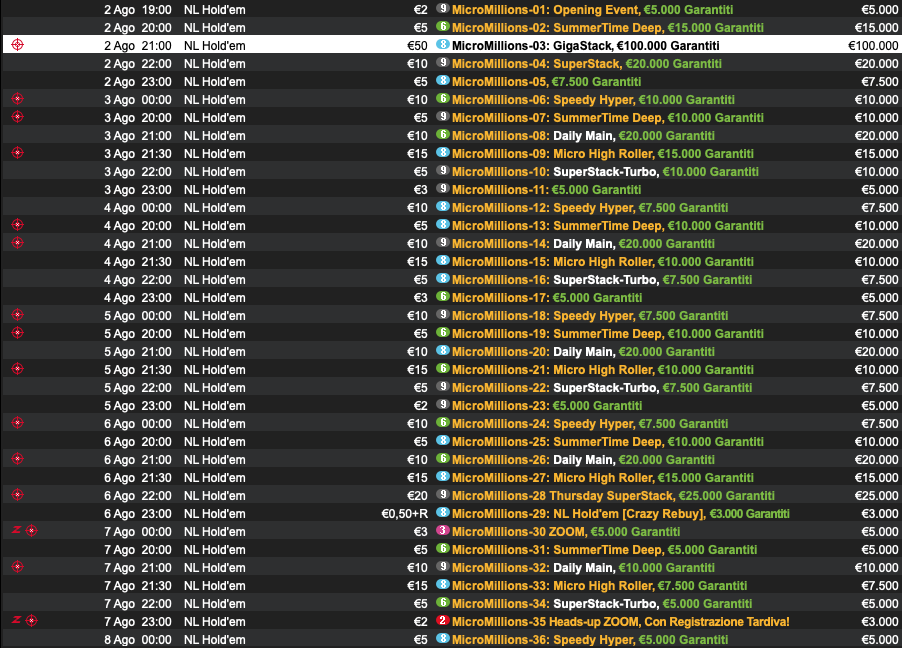Click 'NL Hold'em' game type on 7 Ago 22:00 row
902x648 pixels.
(x=215, y=604)
